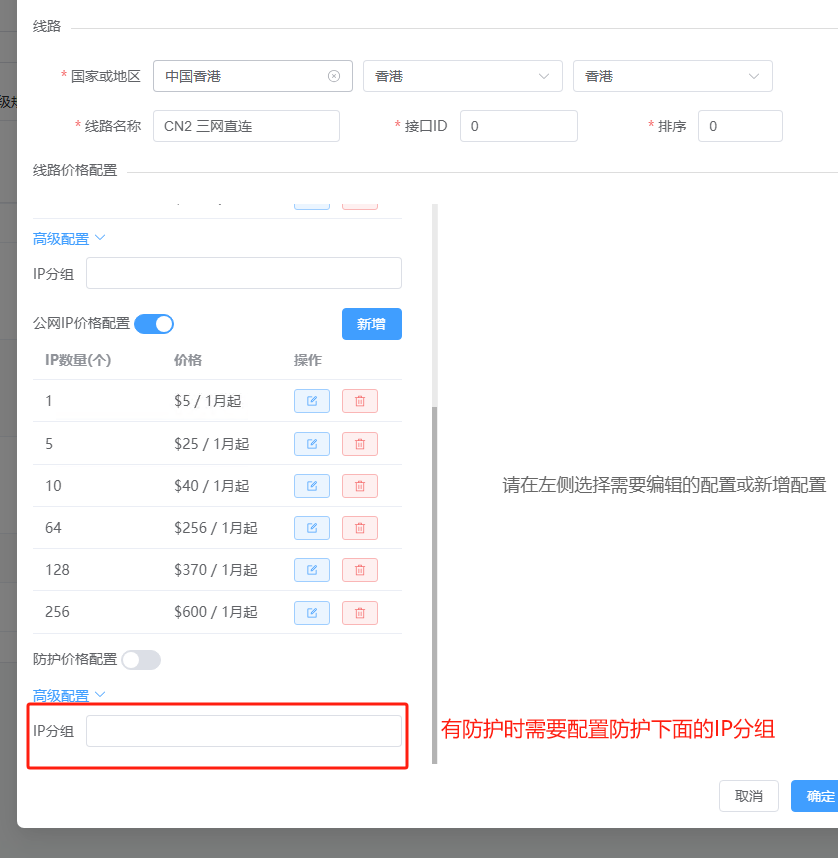Open the second 香港 region dropdown
This screenshot has height=858, width=838.
click(x=463, y=76)
